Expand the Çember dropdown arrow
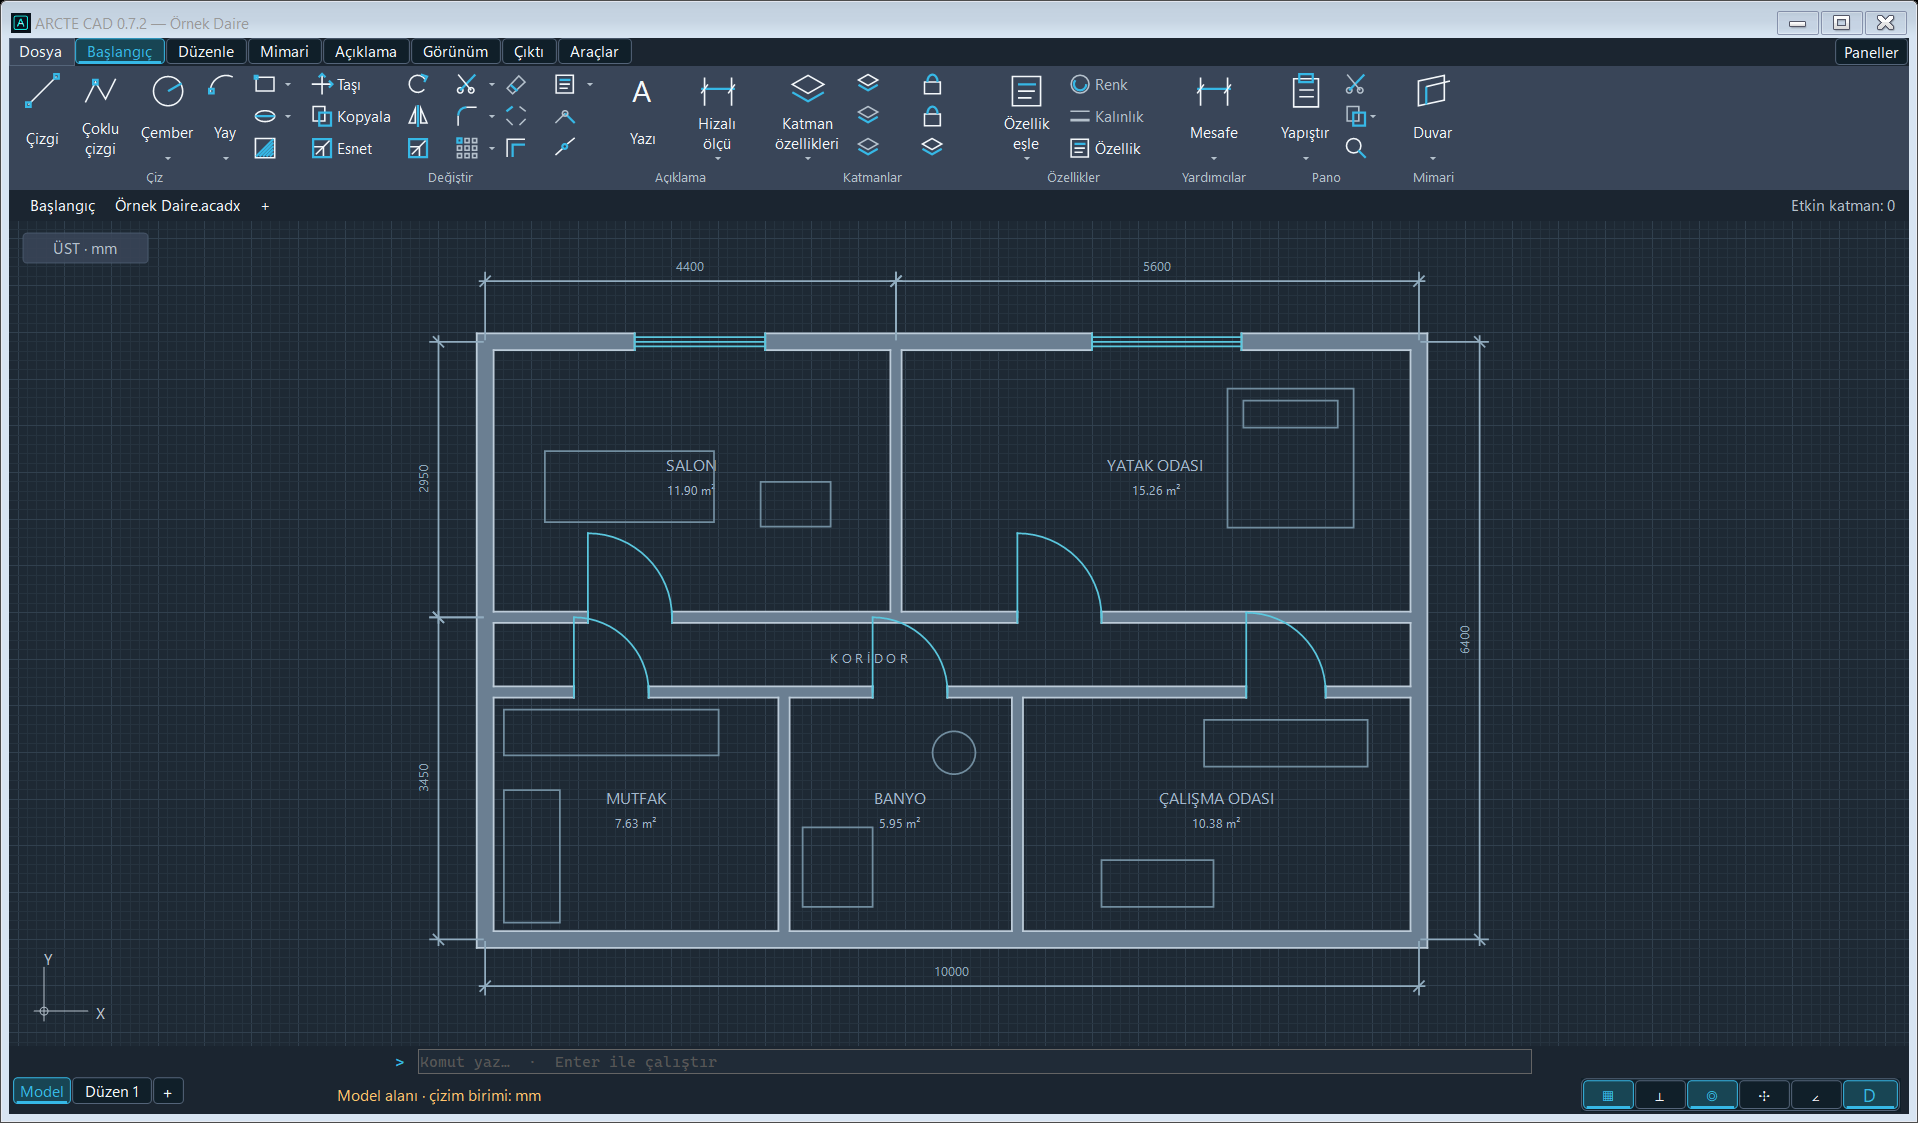This screenshot has height=1123, width=1918. click(x=167, y=158)
